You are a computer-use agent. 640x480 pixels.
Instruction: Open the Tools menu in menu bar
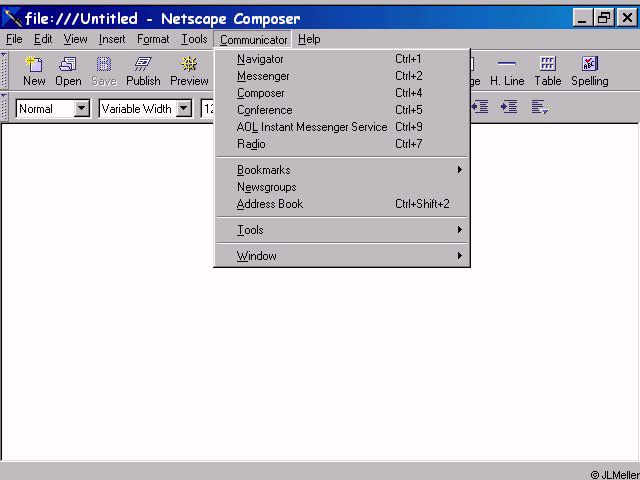pyautogui.click(x=194, y=39)
